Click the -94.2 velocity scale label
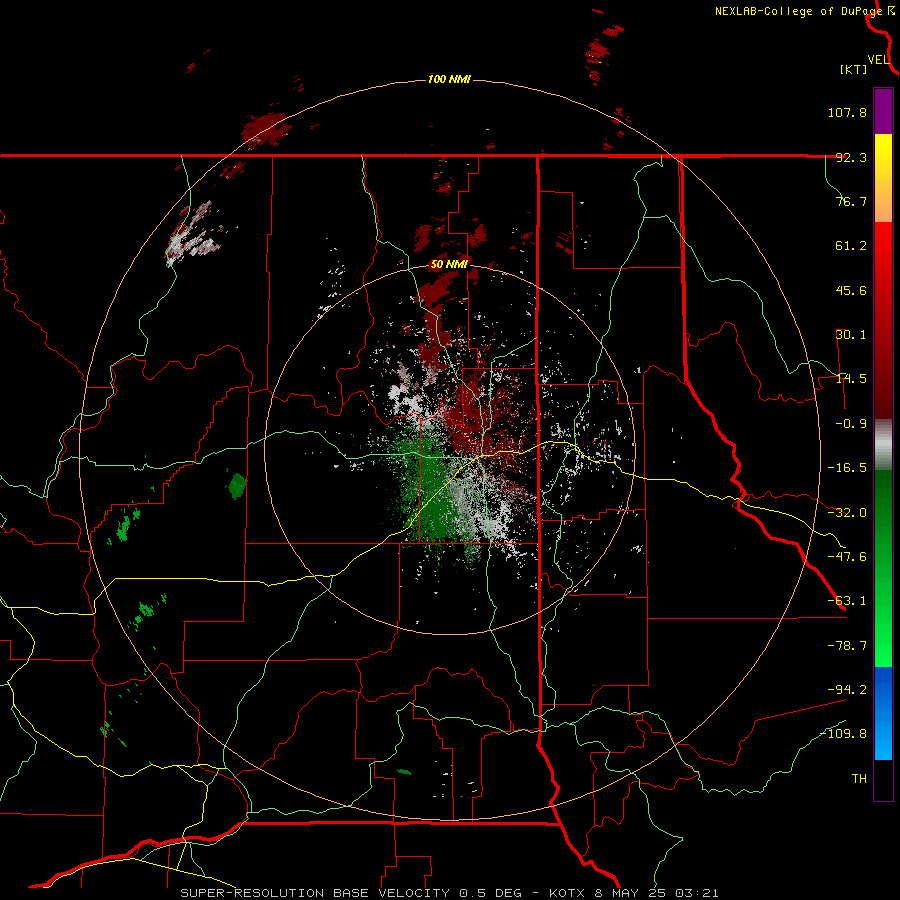 point(847,690)
